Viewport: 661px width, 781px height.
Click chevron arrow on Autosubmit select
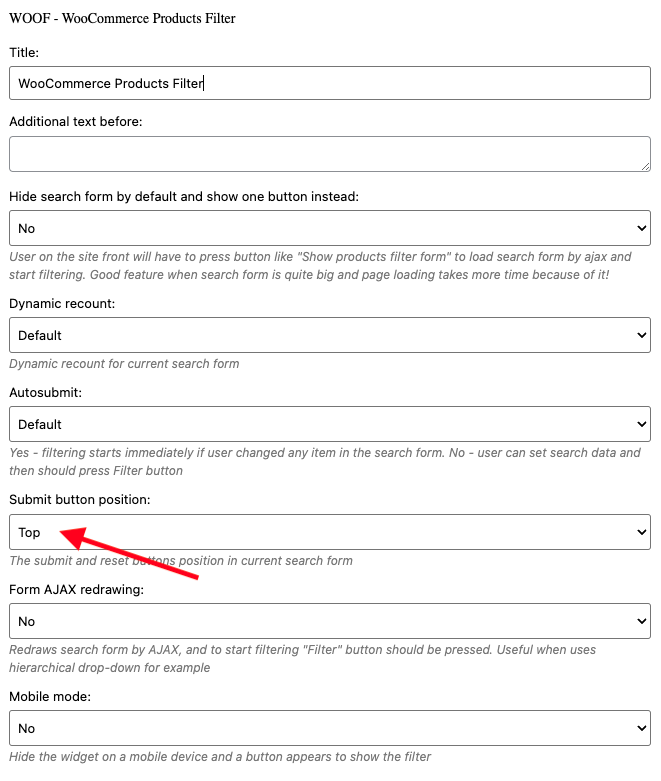click(642, 424)
